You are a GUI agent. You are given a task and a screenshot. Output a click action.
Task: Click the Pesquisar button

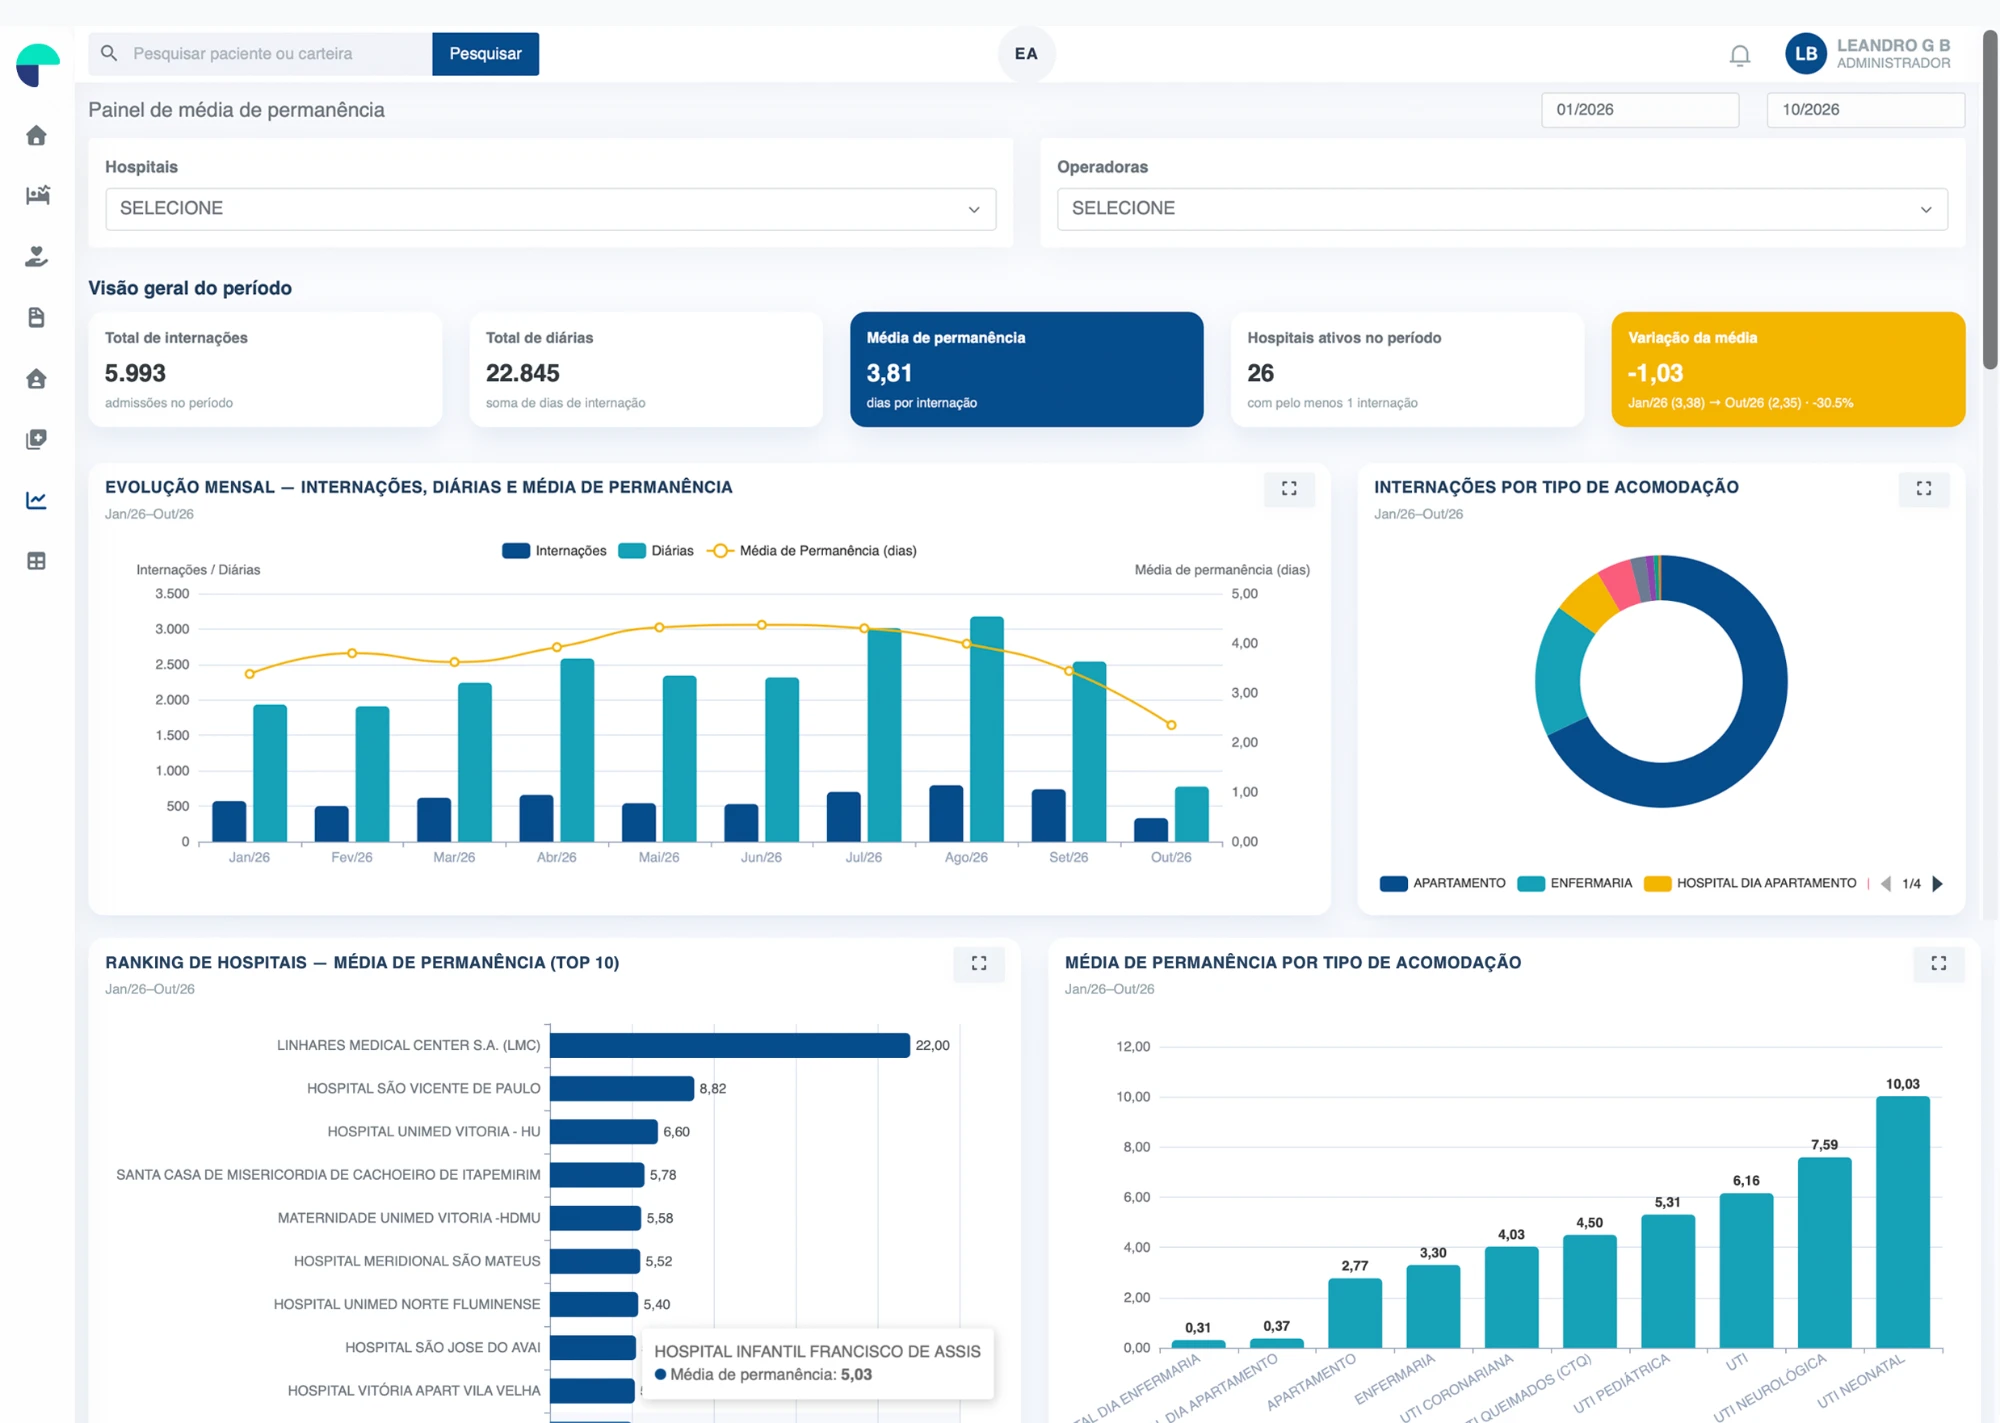pos(485,54)
